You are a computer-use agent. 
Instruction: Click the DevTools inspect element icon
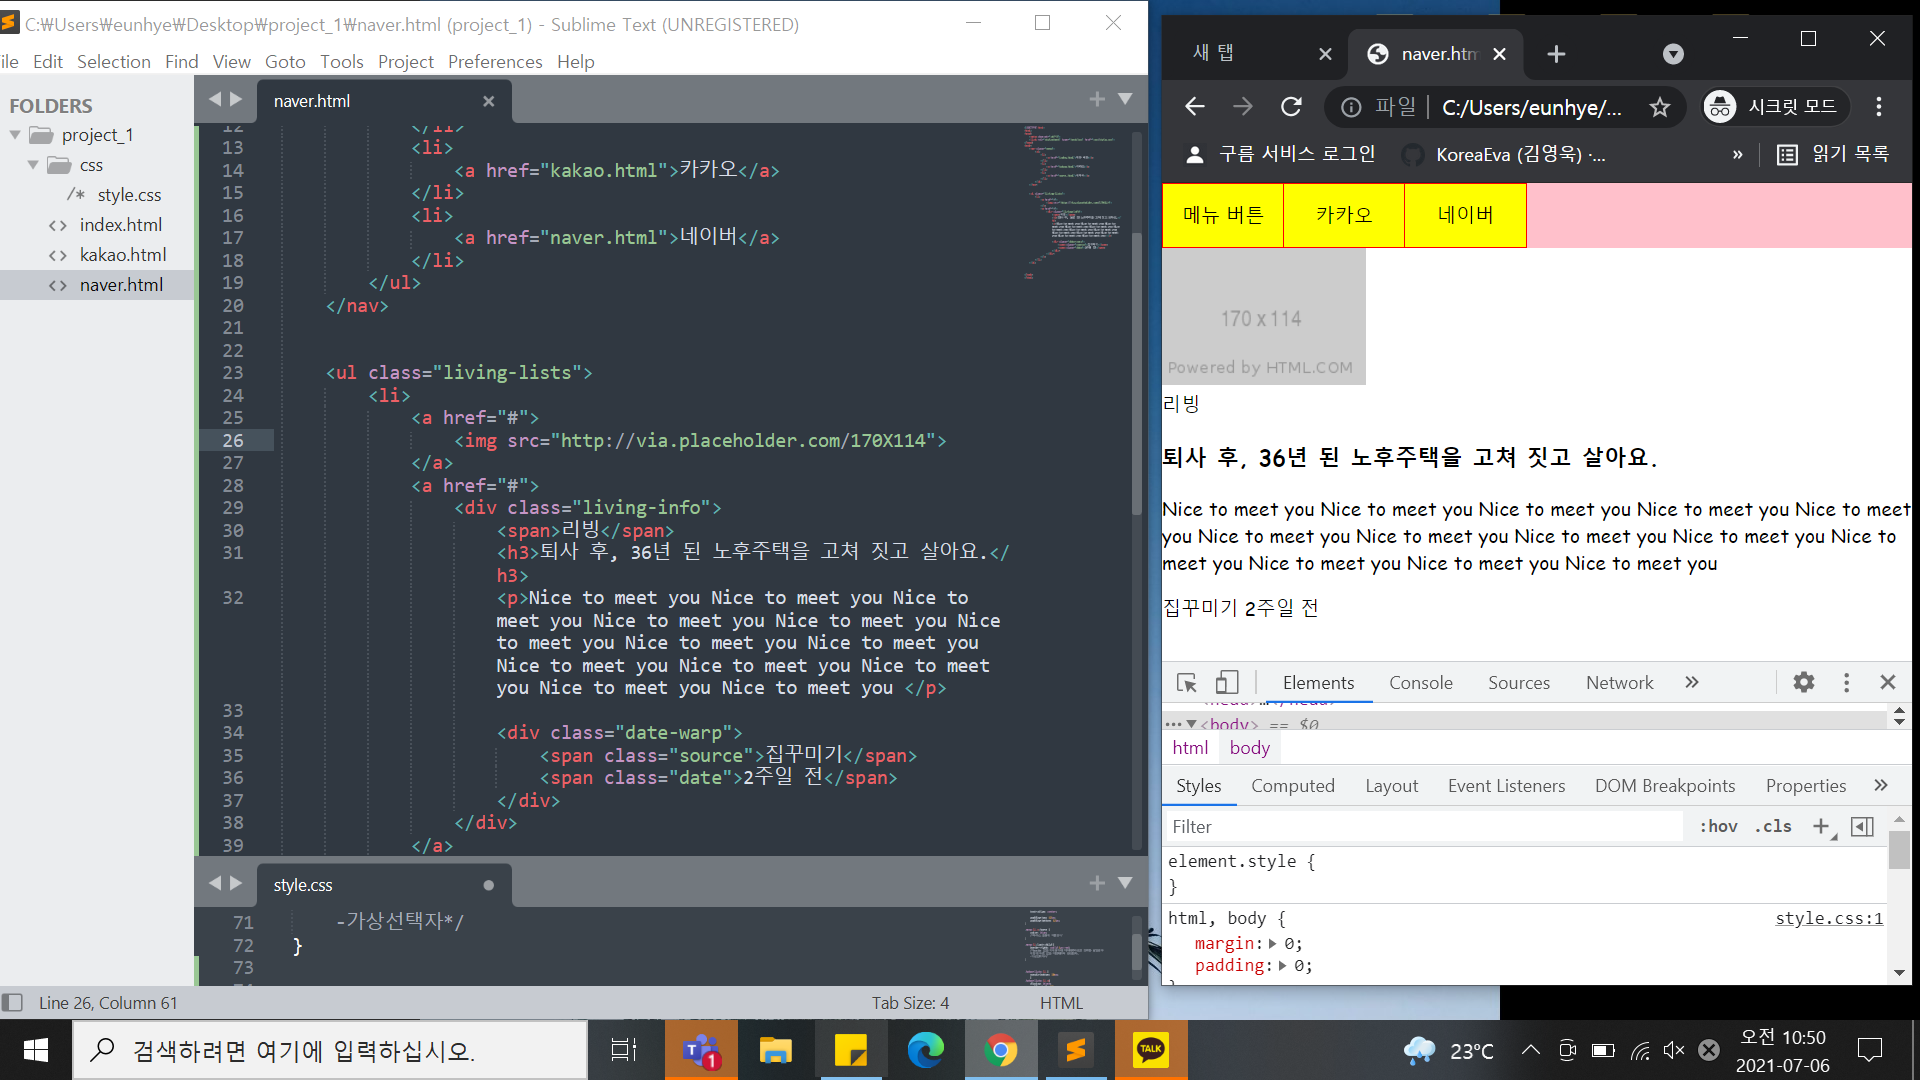click(x=1187, y=683)
